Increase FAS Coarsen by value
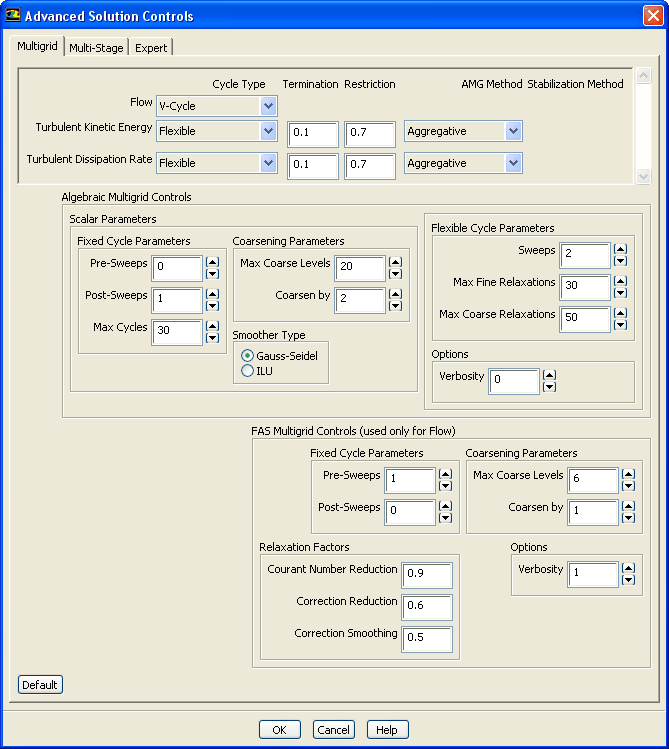 pos(628,506)
